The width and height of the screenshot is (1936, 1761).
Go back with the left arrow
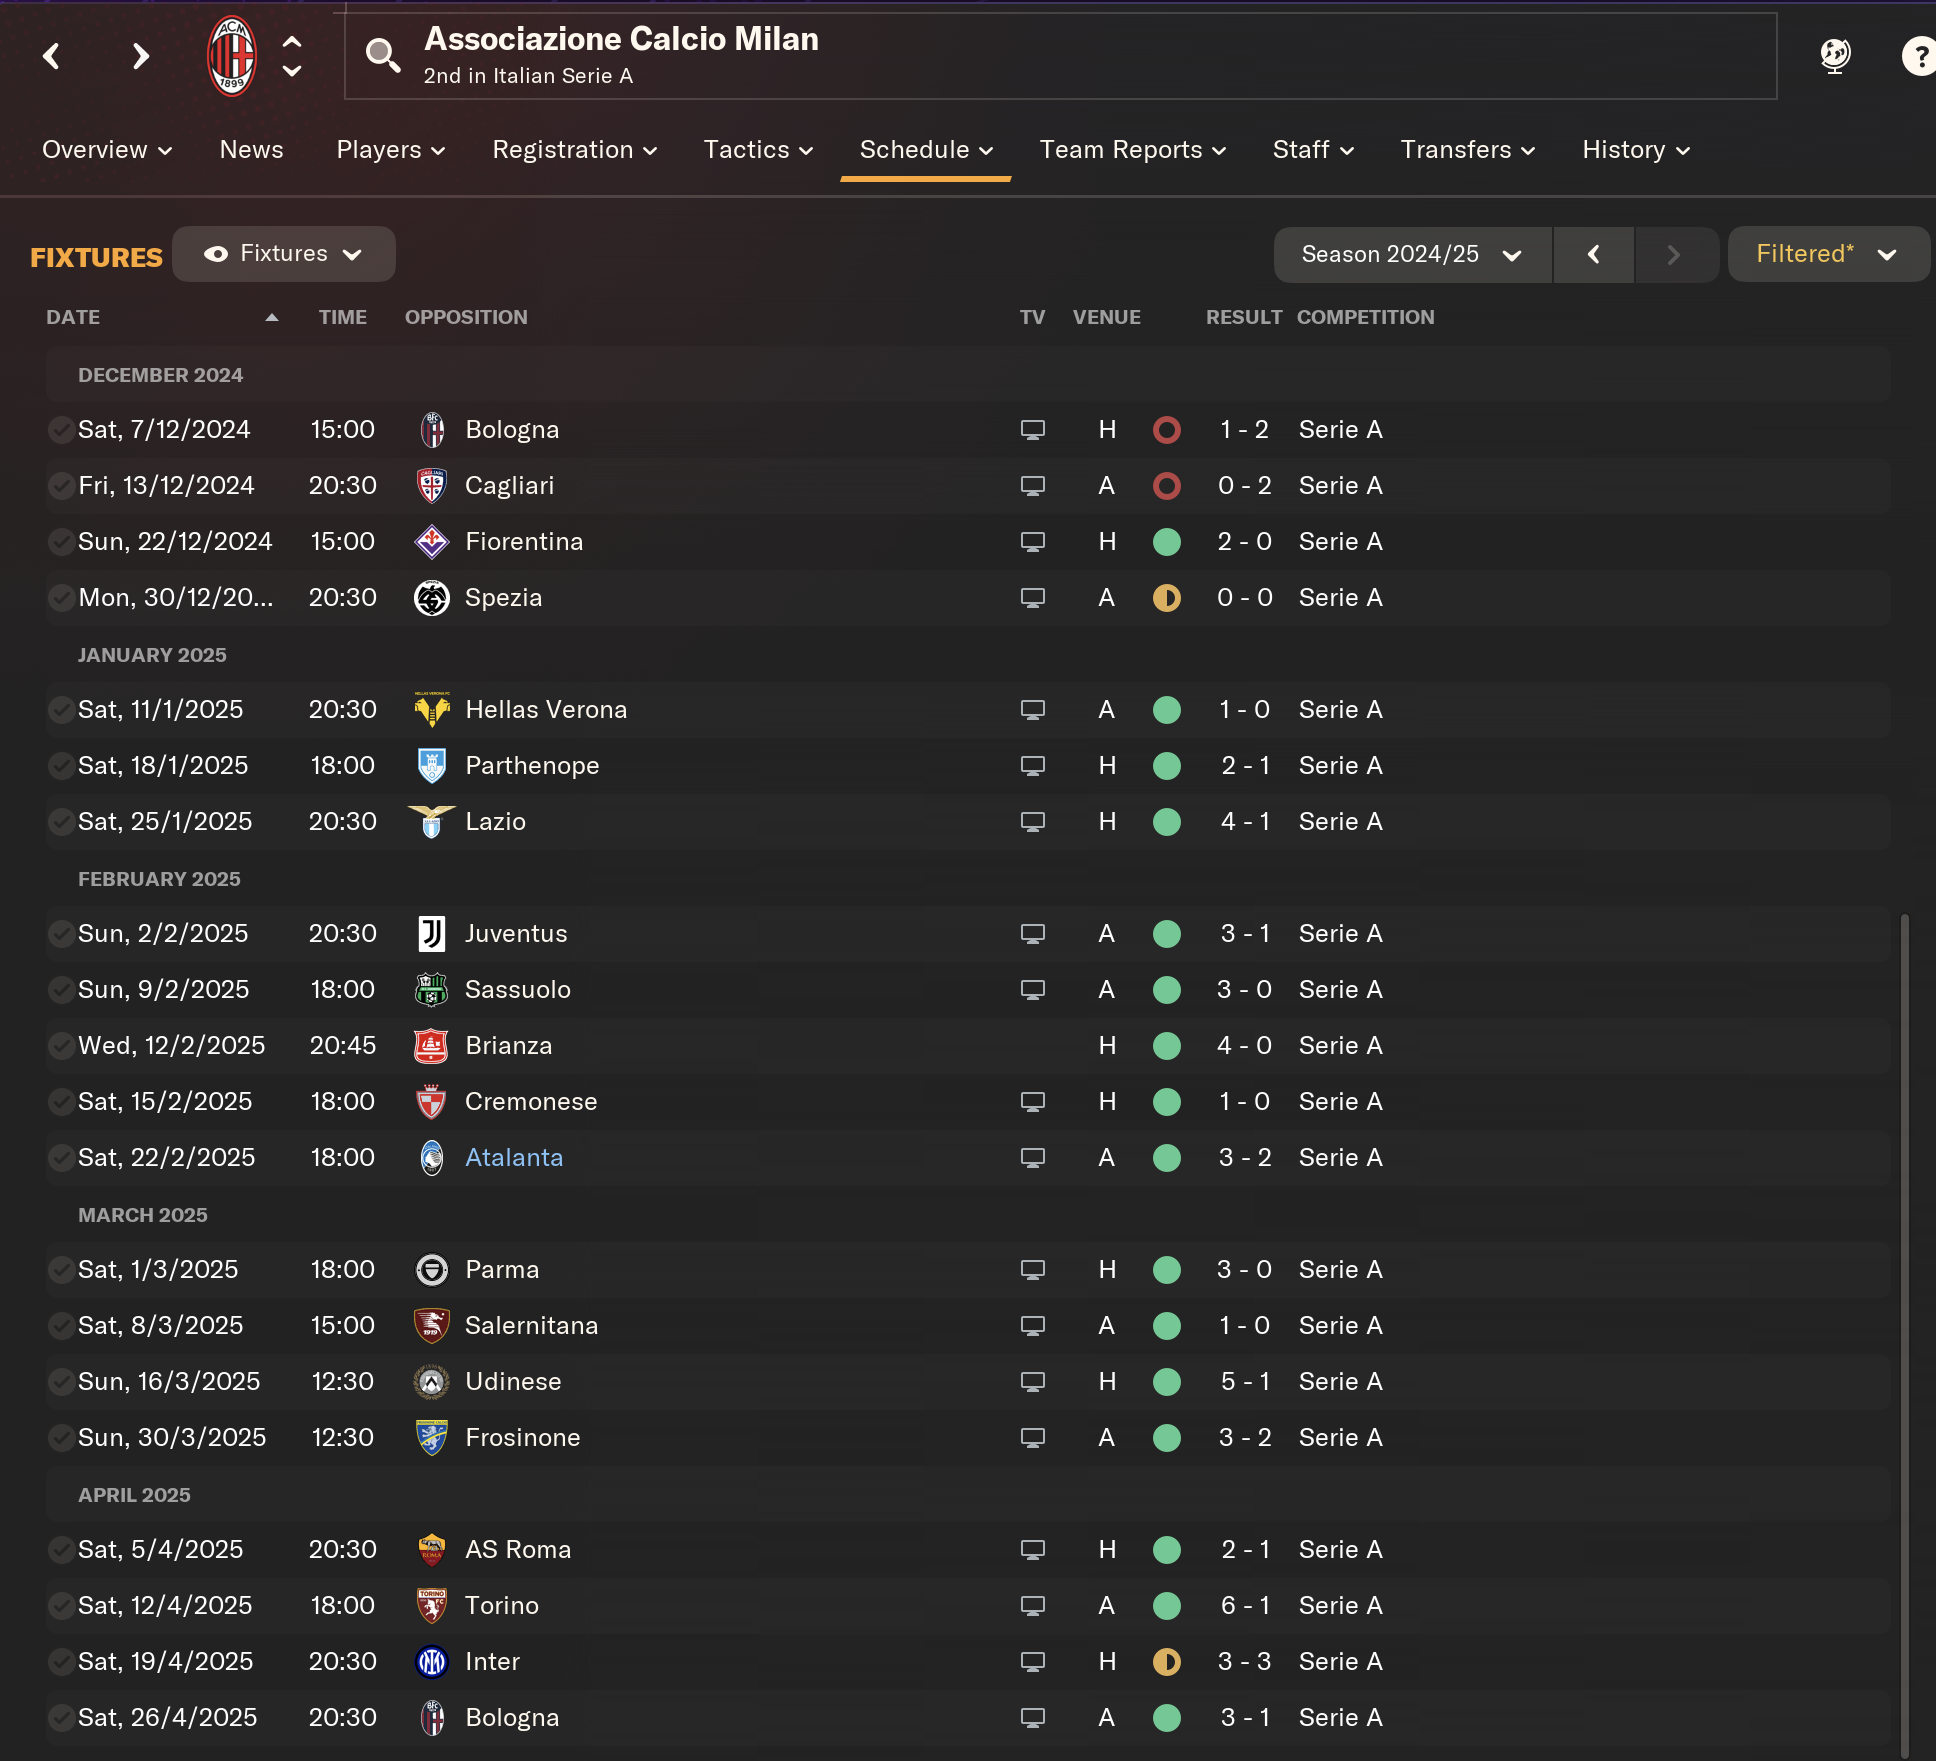pos(52,56)
